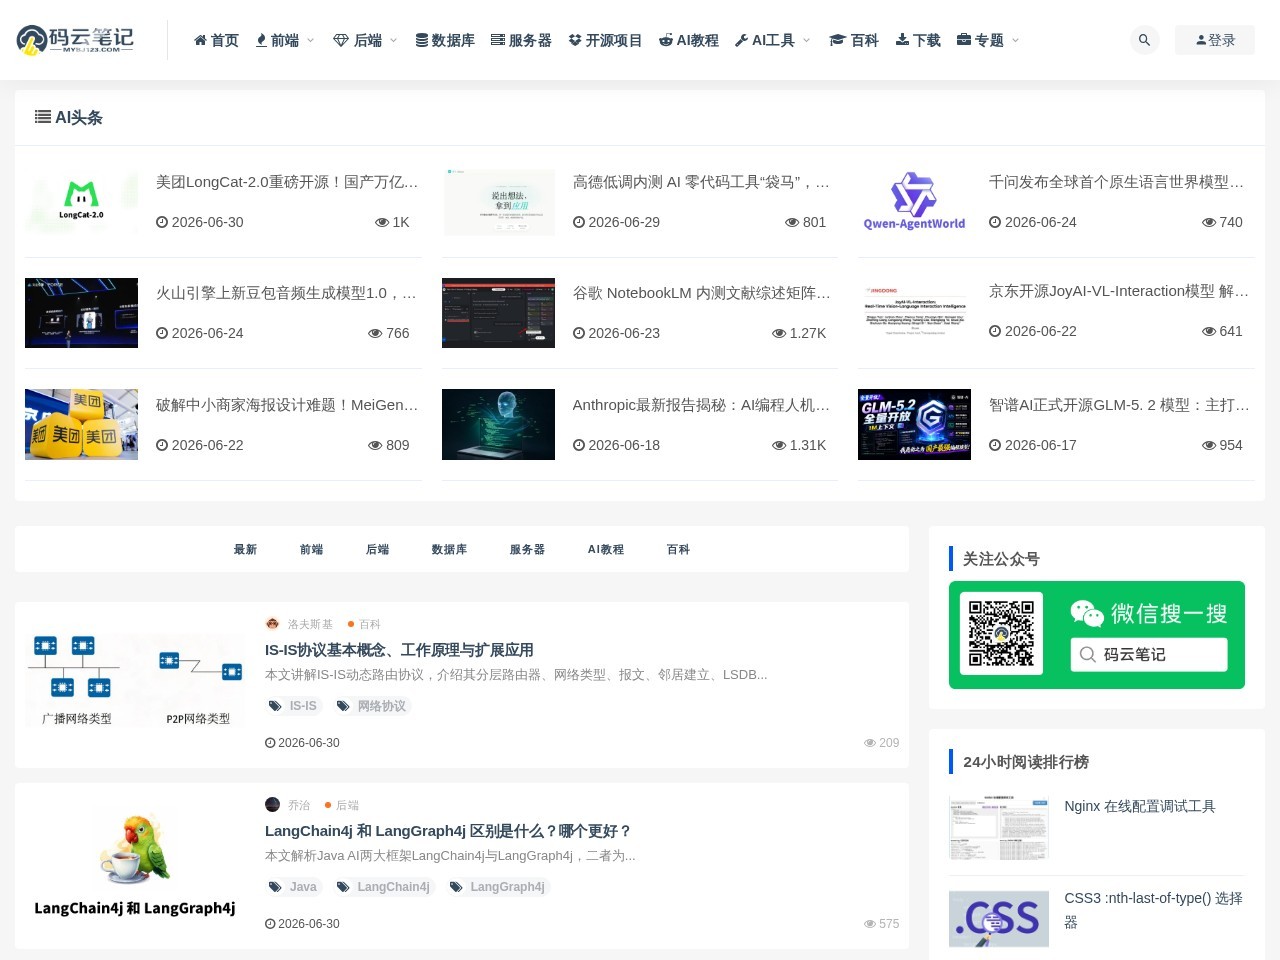
Task: Open the 开源项目 menu item
Action: click(x=605, y=40)
